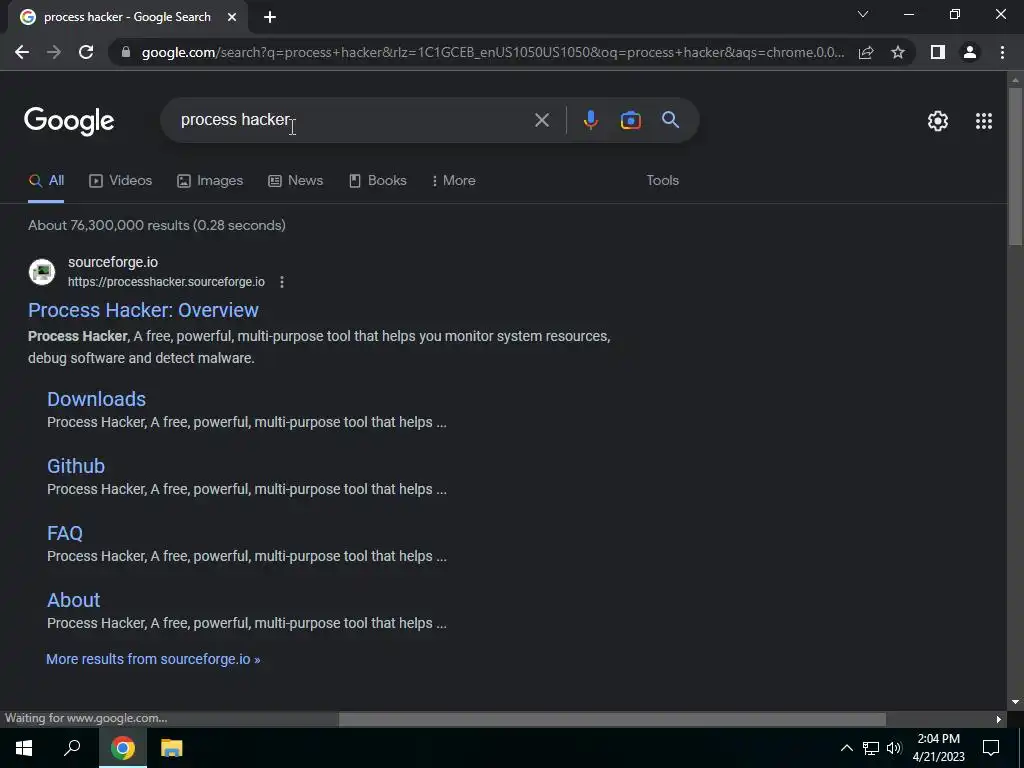Click the processhacker.sourceforge.io URL text
Viewport: 1024px width, 768px height.
(x=167, y=282)
